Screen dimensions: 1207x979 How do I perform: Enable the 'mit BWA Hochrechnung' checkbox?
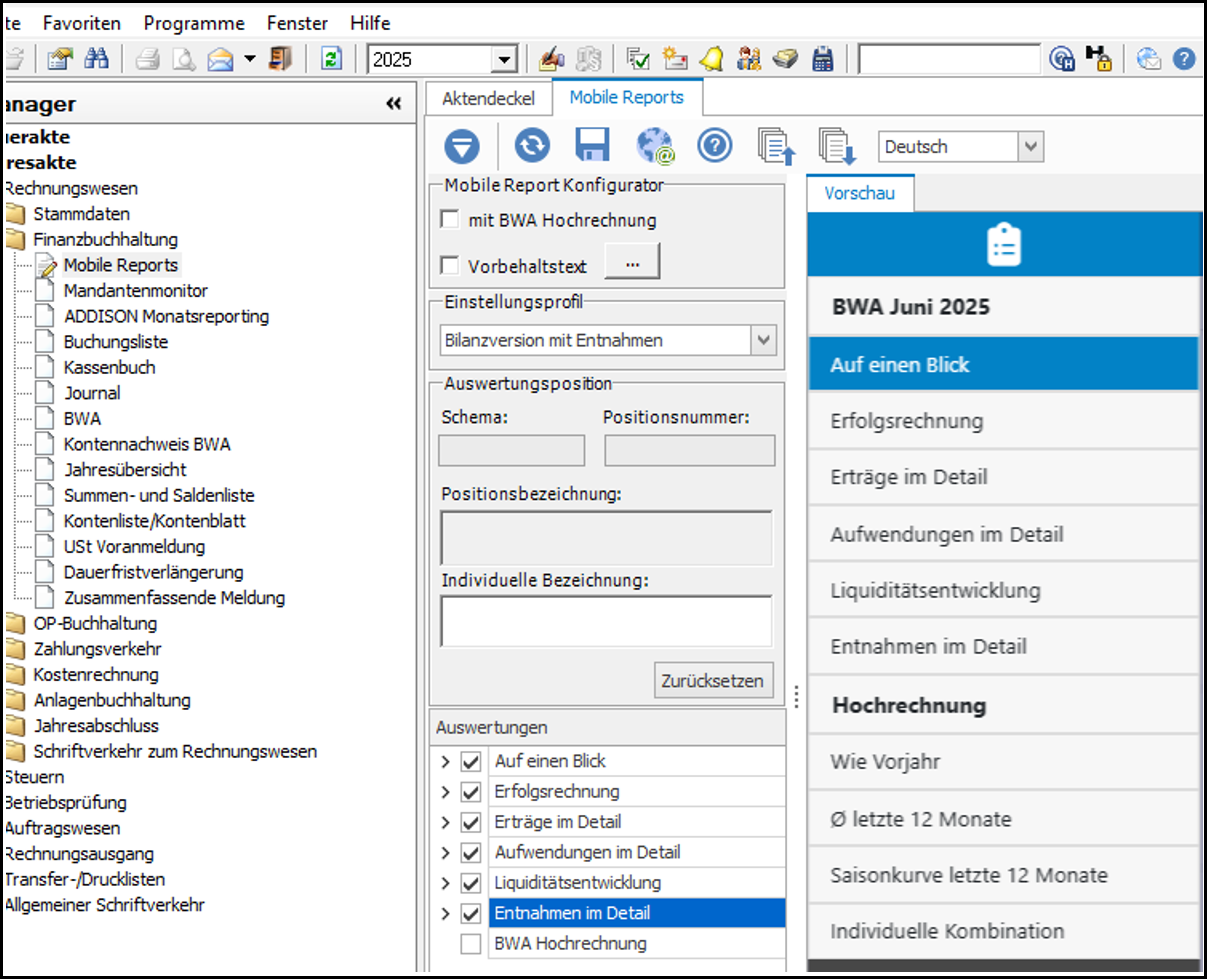pos(450,220)
